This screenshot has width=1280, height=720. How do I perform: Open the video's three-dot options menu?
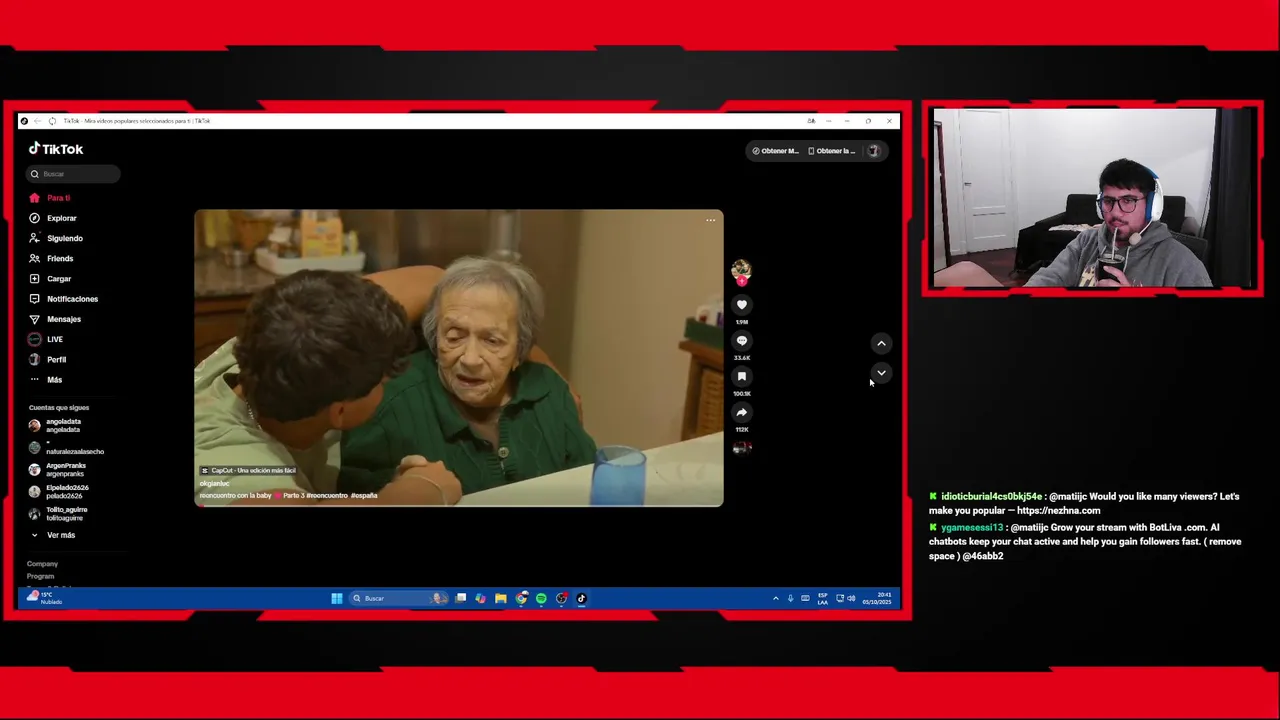coord(710,220)
